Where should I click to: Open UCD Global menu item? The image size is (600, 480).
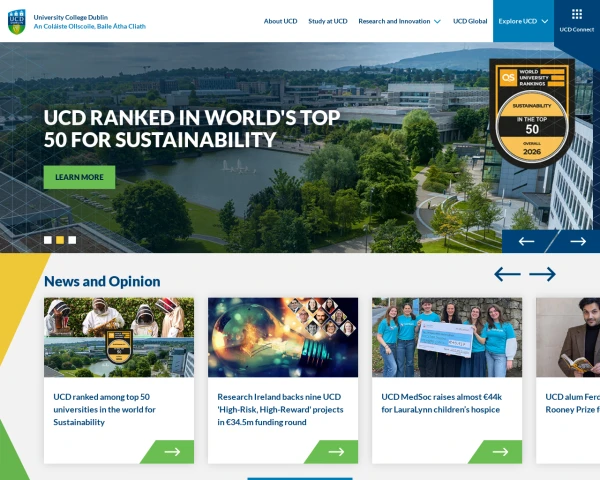click(x=470, y=21)
